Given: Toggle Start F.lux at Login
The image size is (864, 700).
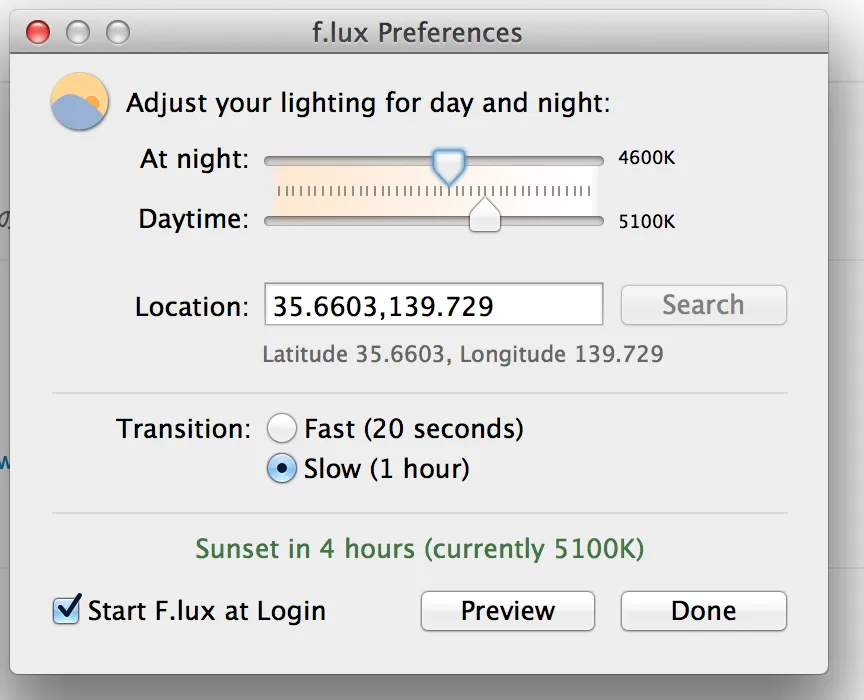Looking at the screenshot, I should (x=65, y=610).
